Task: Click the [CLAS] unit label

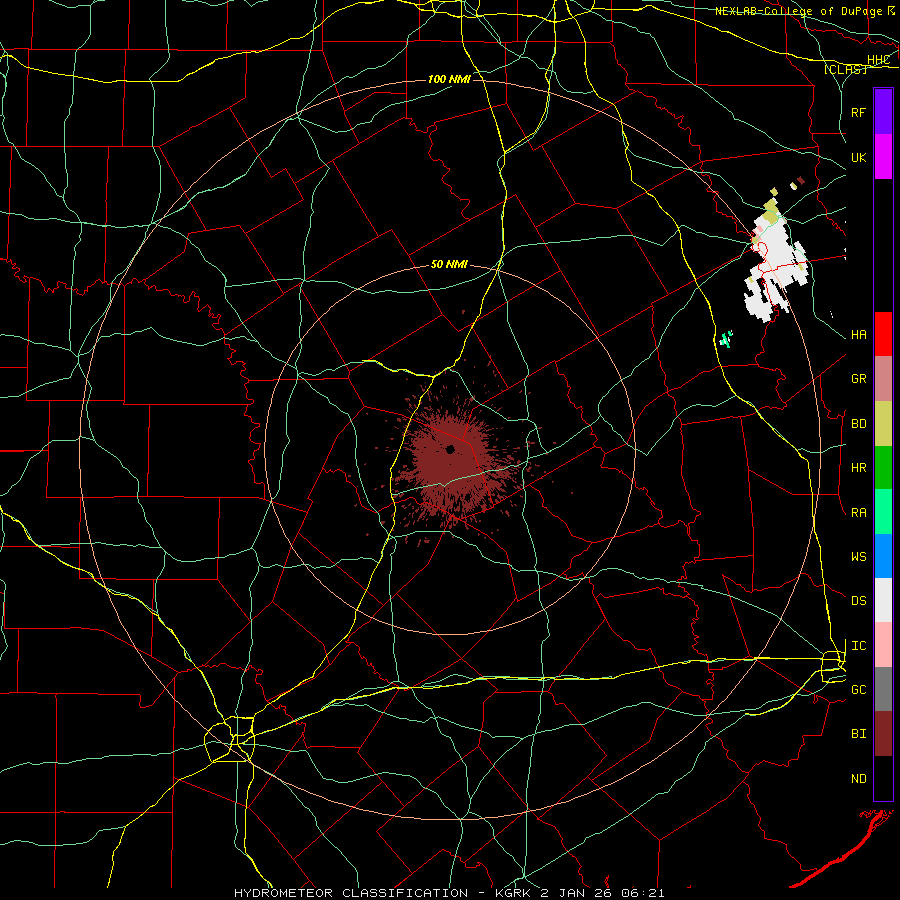Action: coord(845,69)
